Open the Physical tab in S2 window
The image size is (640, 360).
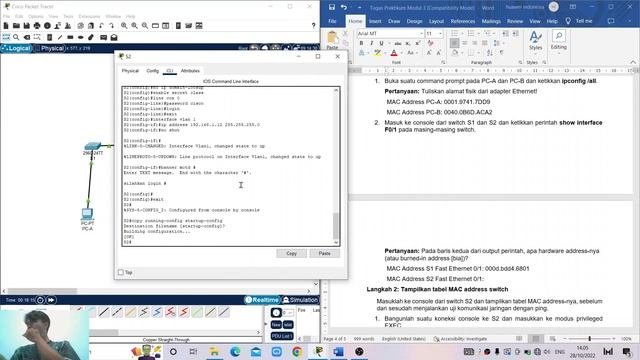tap(130, 71)
